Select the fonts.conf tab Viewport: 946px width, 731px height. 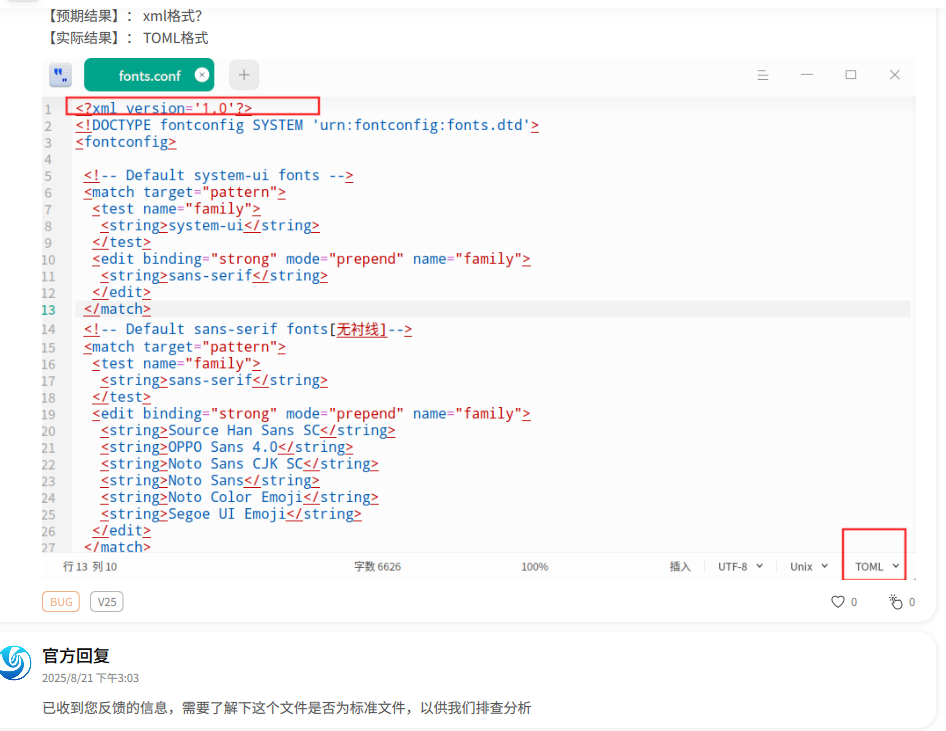coord(149,75)
